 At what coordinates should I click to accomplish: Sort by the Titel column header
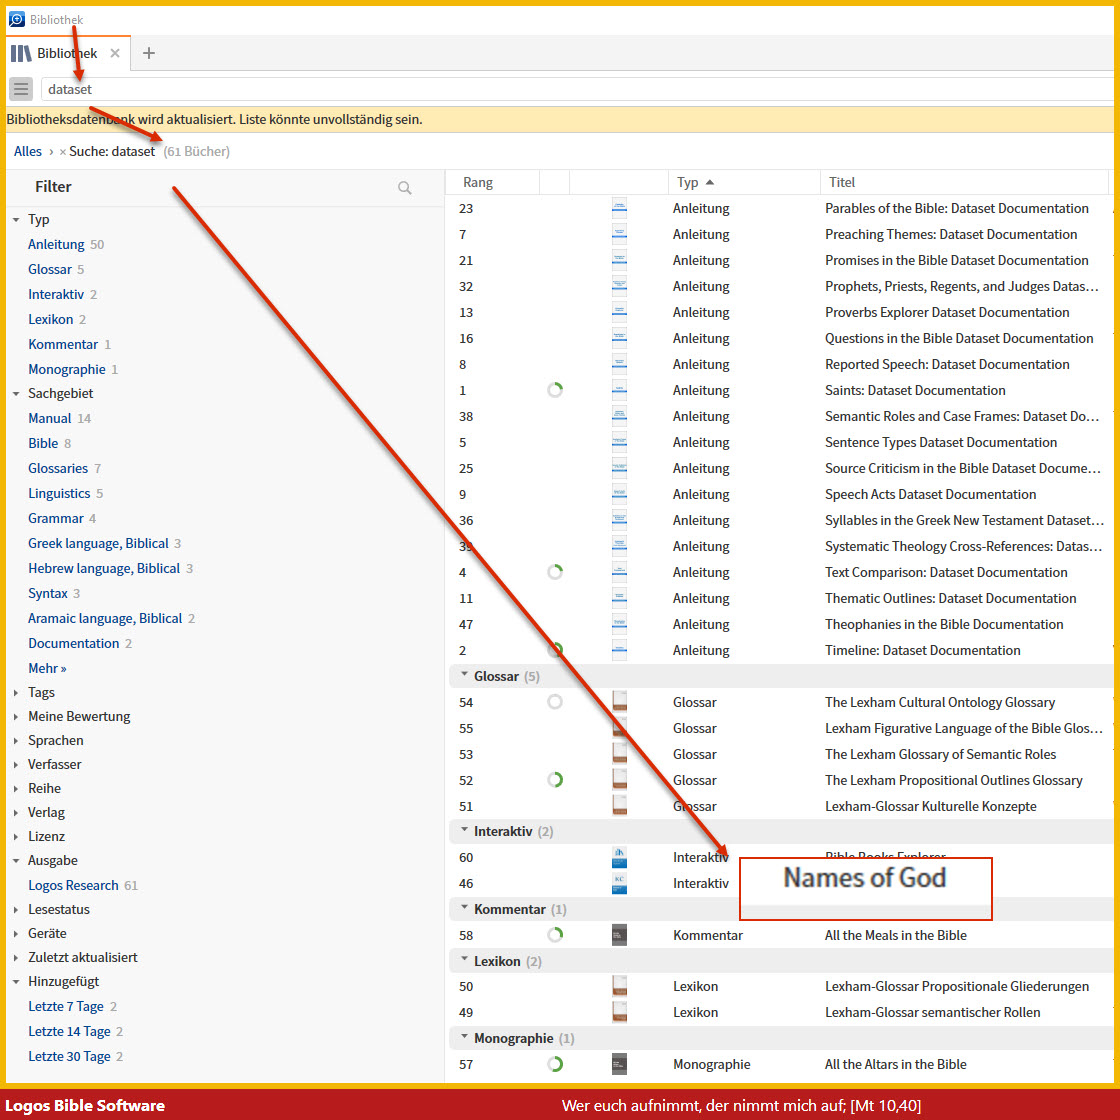pyautogui.click(x=841, y=182)
